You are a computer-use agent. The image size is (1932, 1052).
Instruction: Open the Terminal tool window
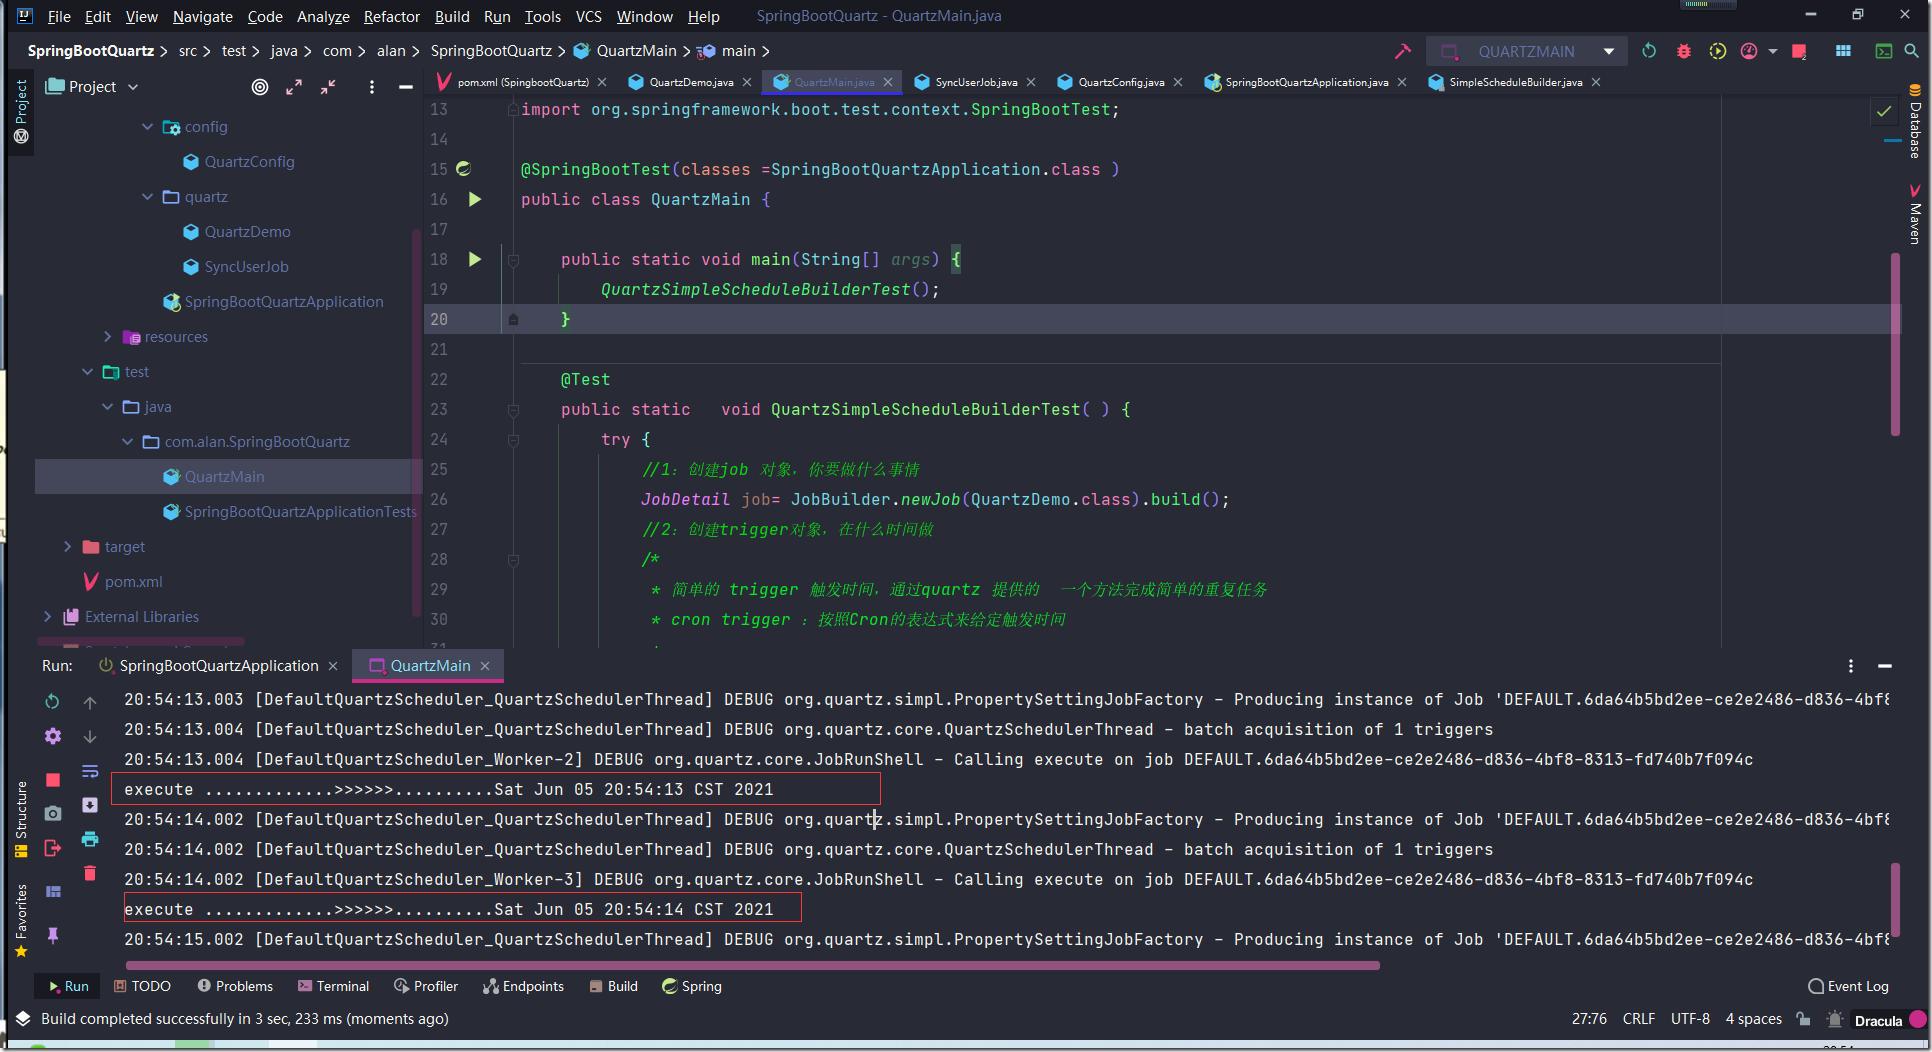(x=334, y=986)
